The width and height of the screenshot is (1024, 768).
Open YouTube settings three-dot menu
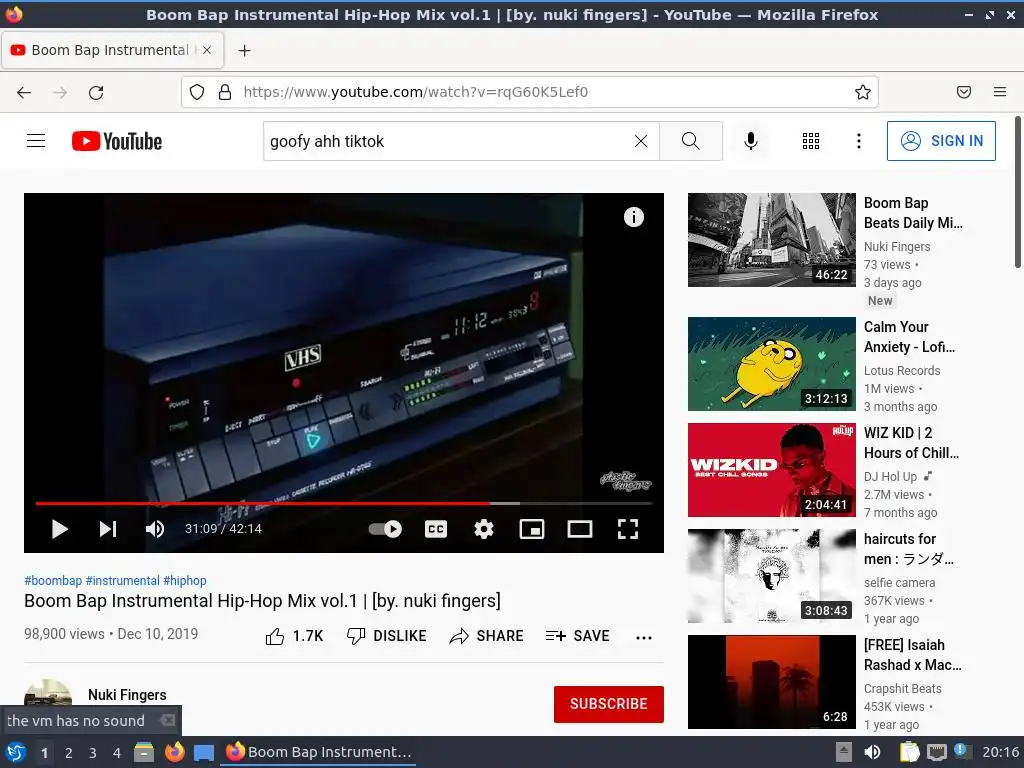click(859, 141)
